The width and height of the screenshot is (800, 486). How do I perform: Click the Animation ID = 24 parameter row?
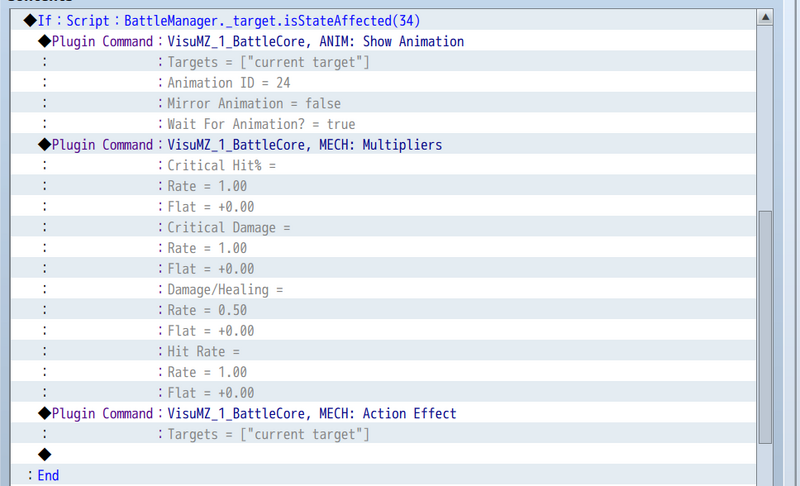(383, 83)
